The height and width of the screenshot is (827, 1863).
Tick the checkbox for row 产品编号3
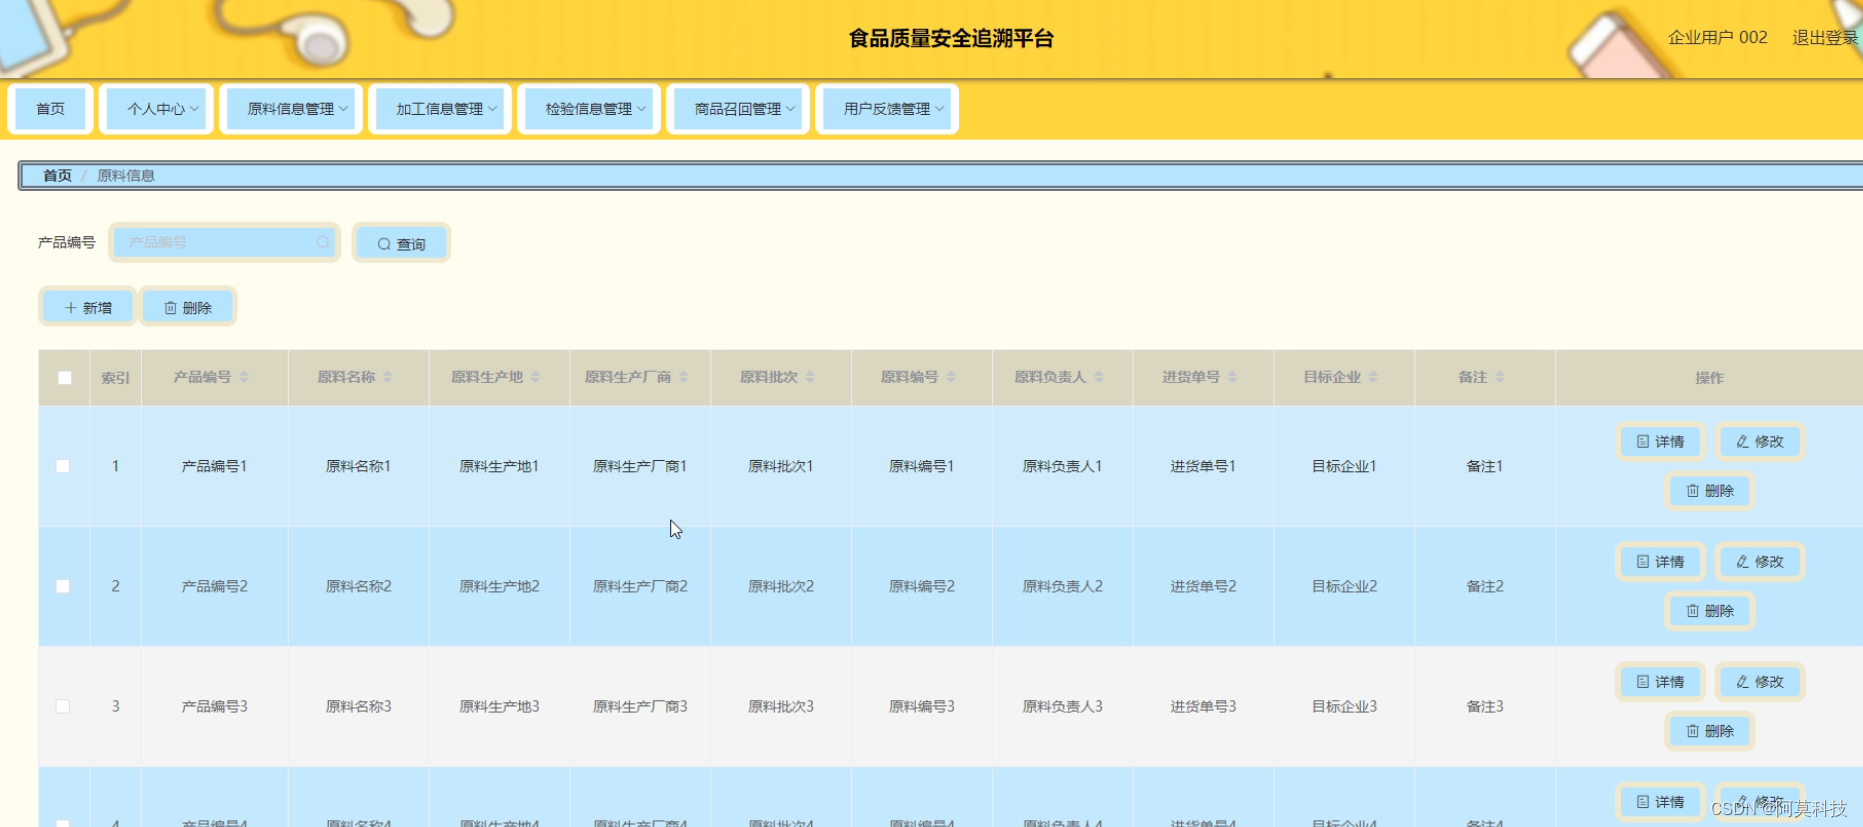63,706
